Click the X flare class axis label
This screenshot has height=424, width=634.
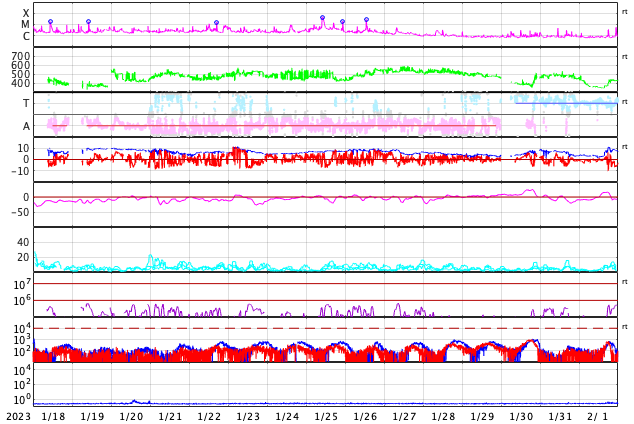tap(26, 13)
